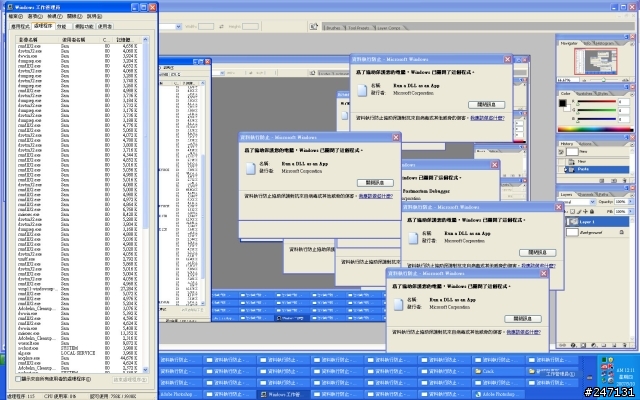This screenshot has width=640, height=400.
Task: Click swap width and height icon in options bar
Action: tap(221, 27)
